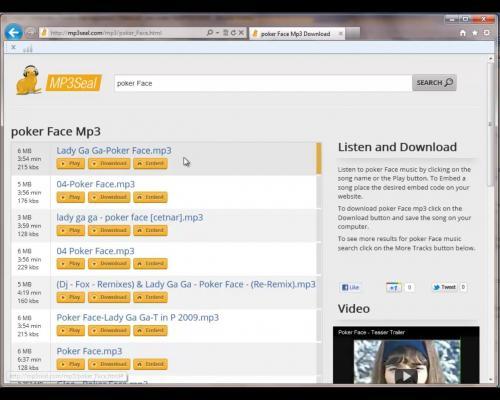Image resolution: width=500 pixels, height=400 pixels.
Task: Click the page scrollbar up arrow
Action: tap(490, 58)
